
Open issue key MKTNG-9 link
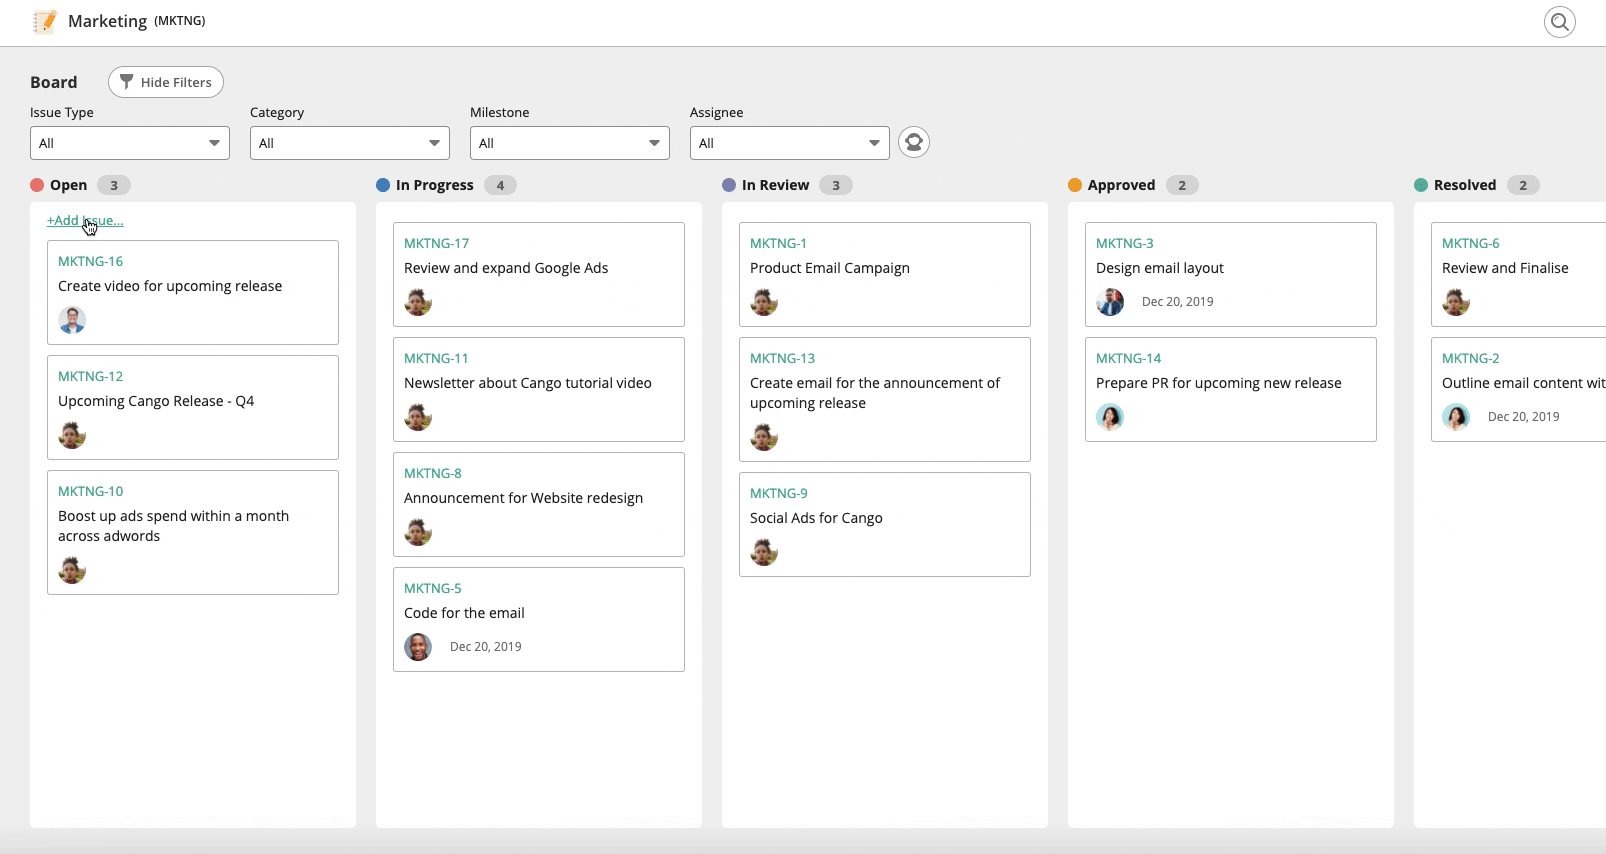778,493
